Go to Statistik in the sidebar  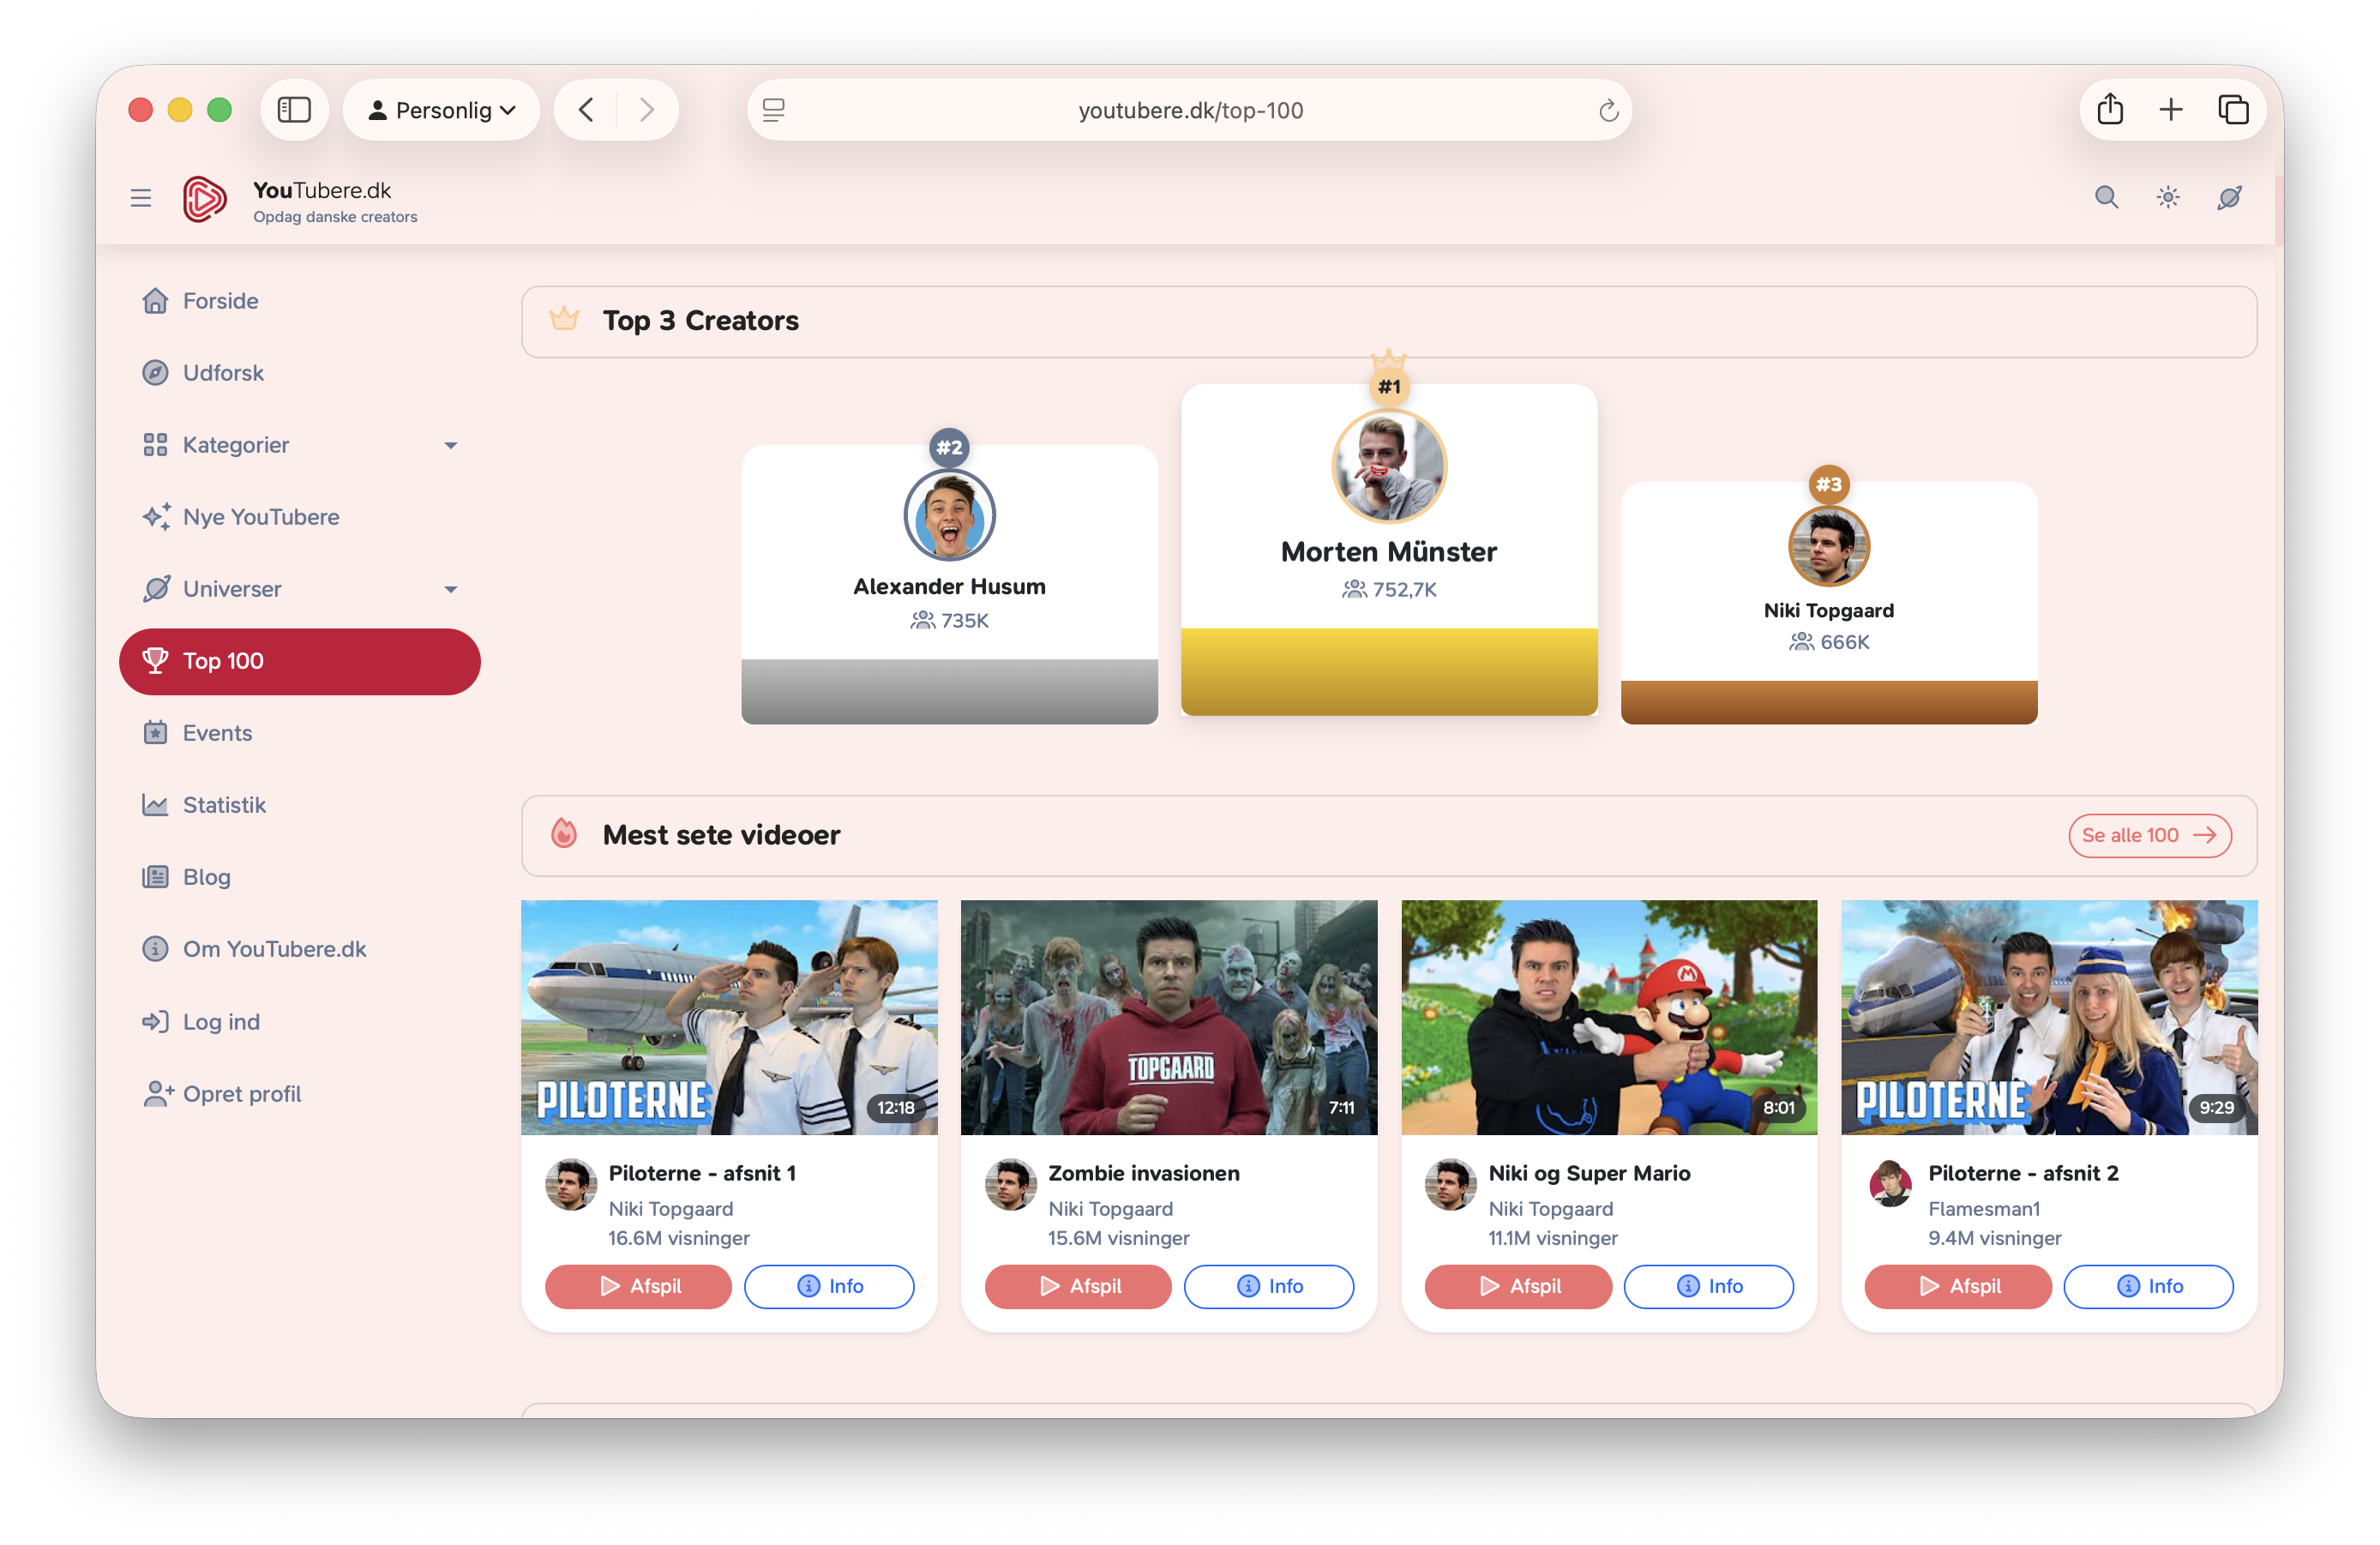224,805
